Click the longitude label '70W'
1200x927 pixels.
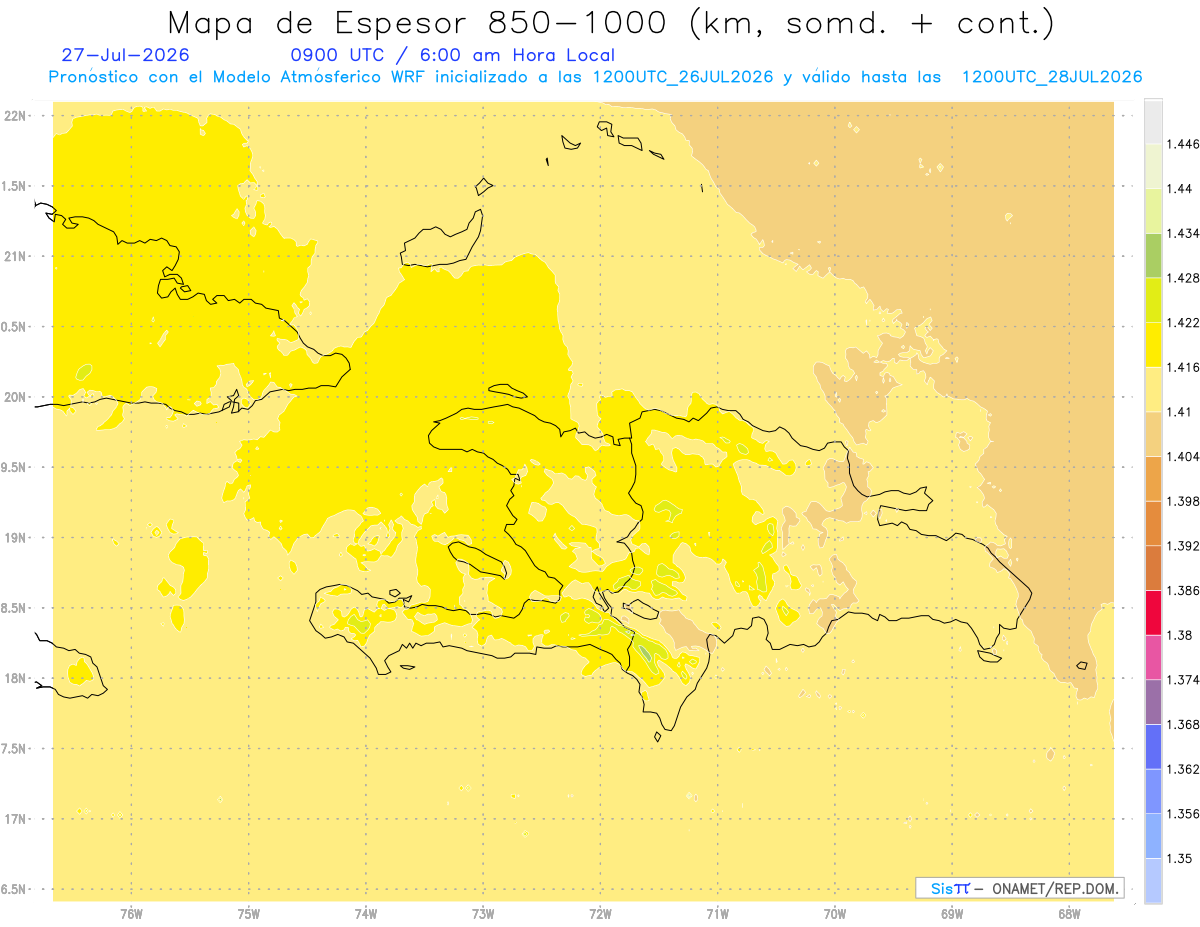point(835,913)
